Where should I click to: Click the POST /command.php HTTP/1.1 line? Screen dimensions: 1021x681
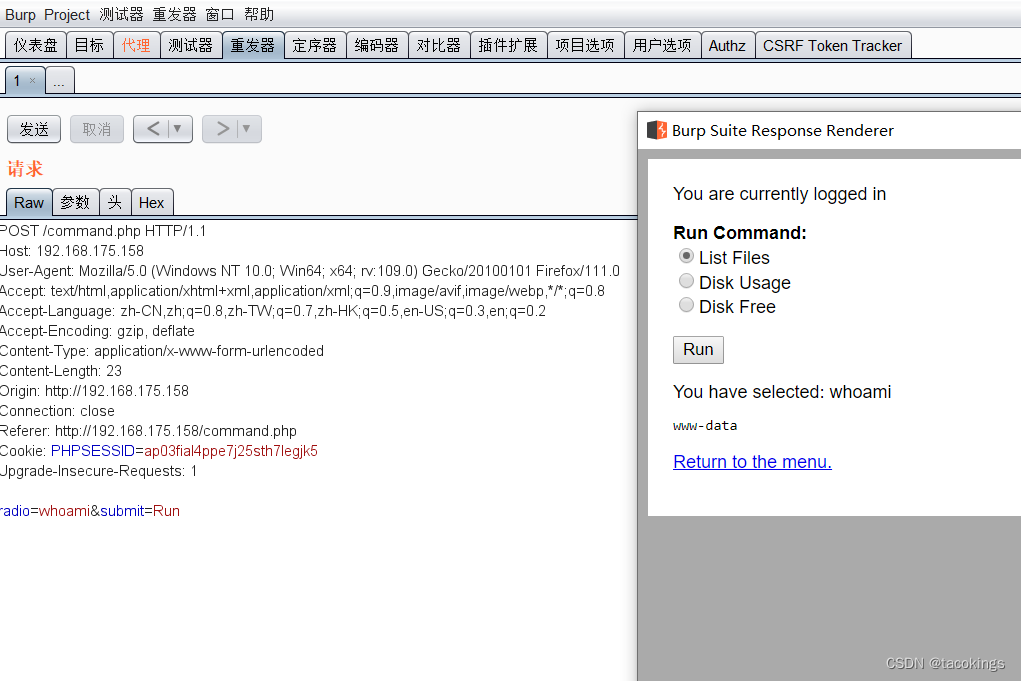coord(103,231)
